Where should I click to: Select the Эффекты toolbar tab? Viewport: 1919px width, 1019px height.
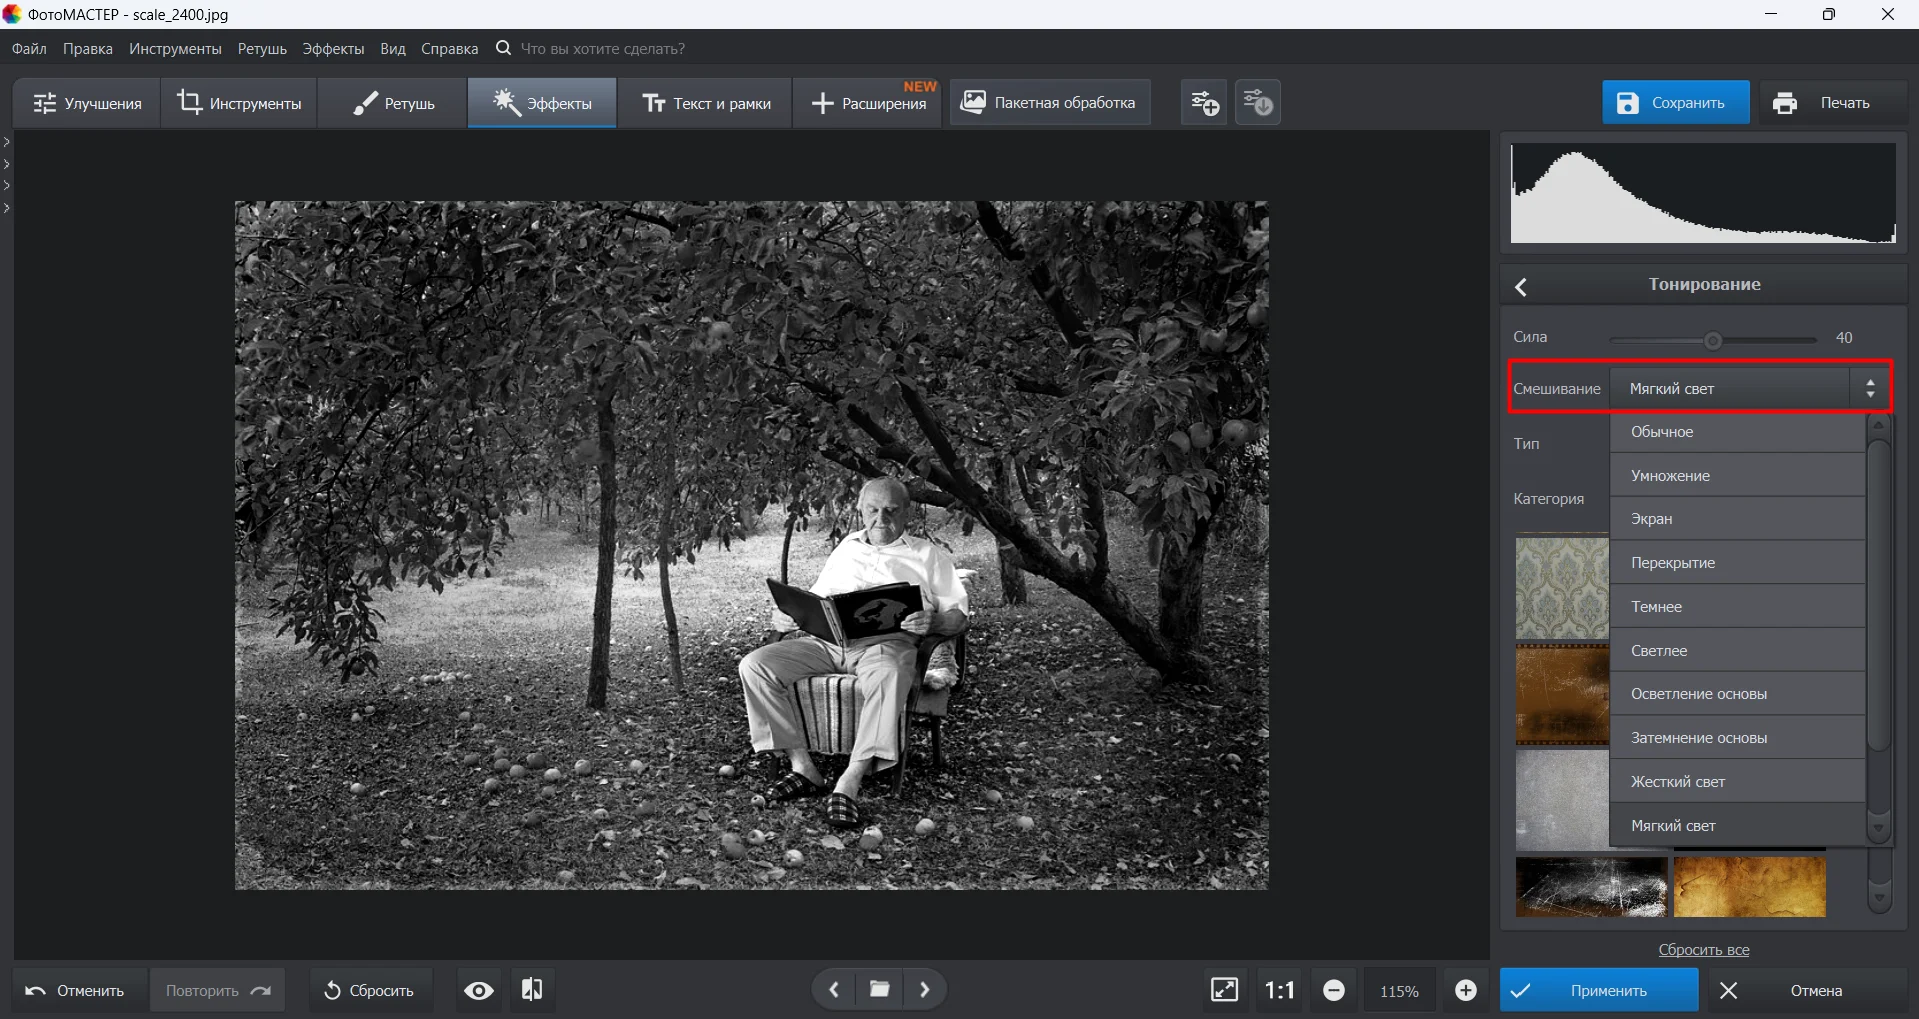click(x=542, y=103)
